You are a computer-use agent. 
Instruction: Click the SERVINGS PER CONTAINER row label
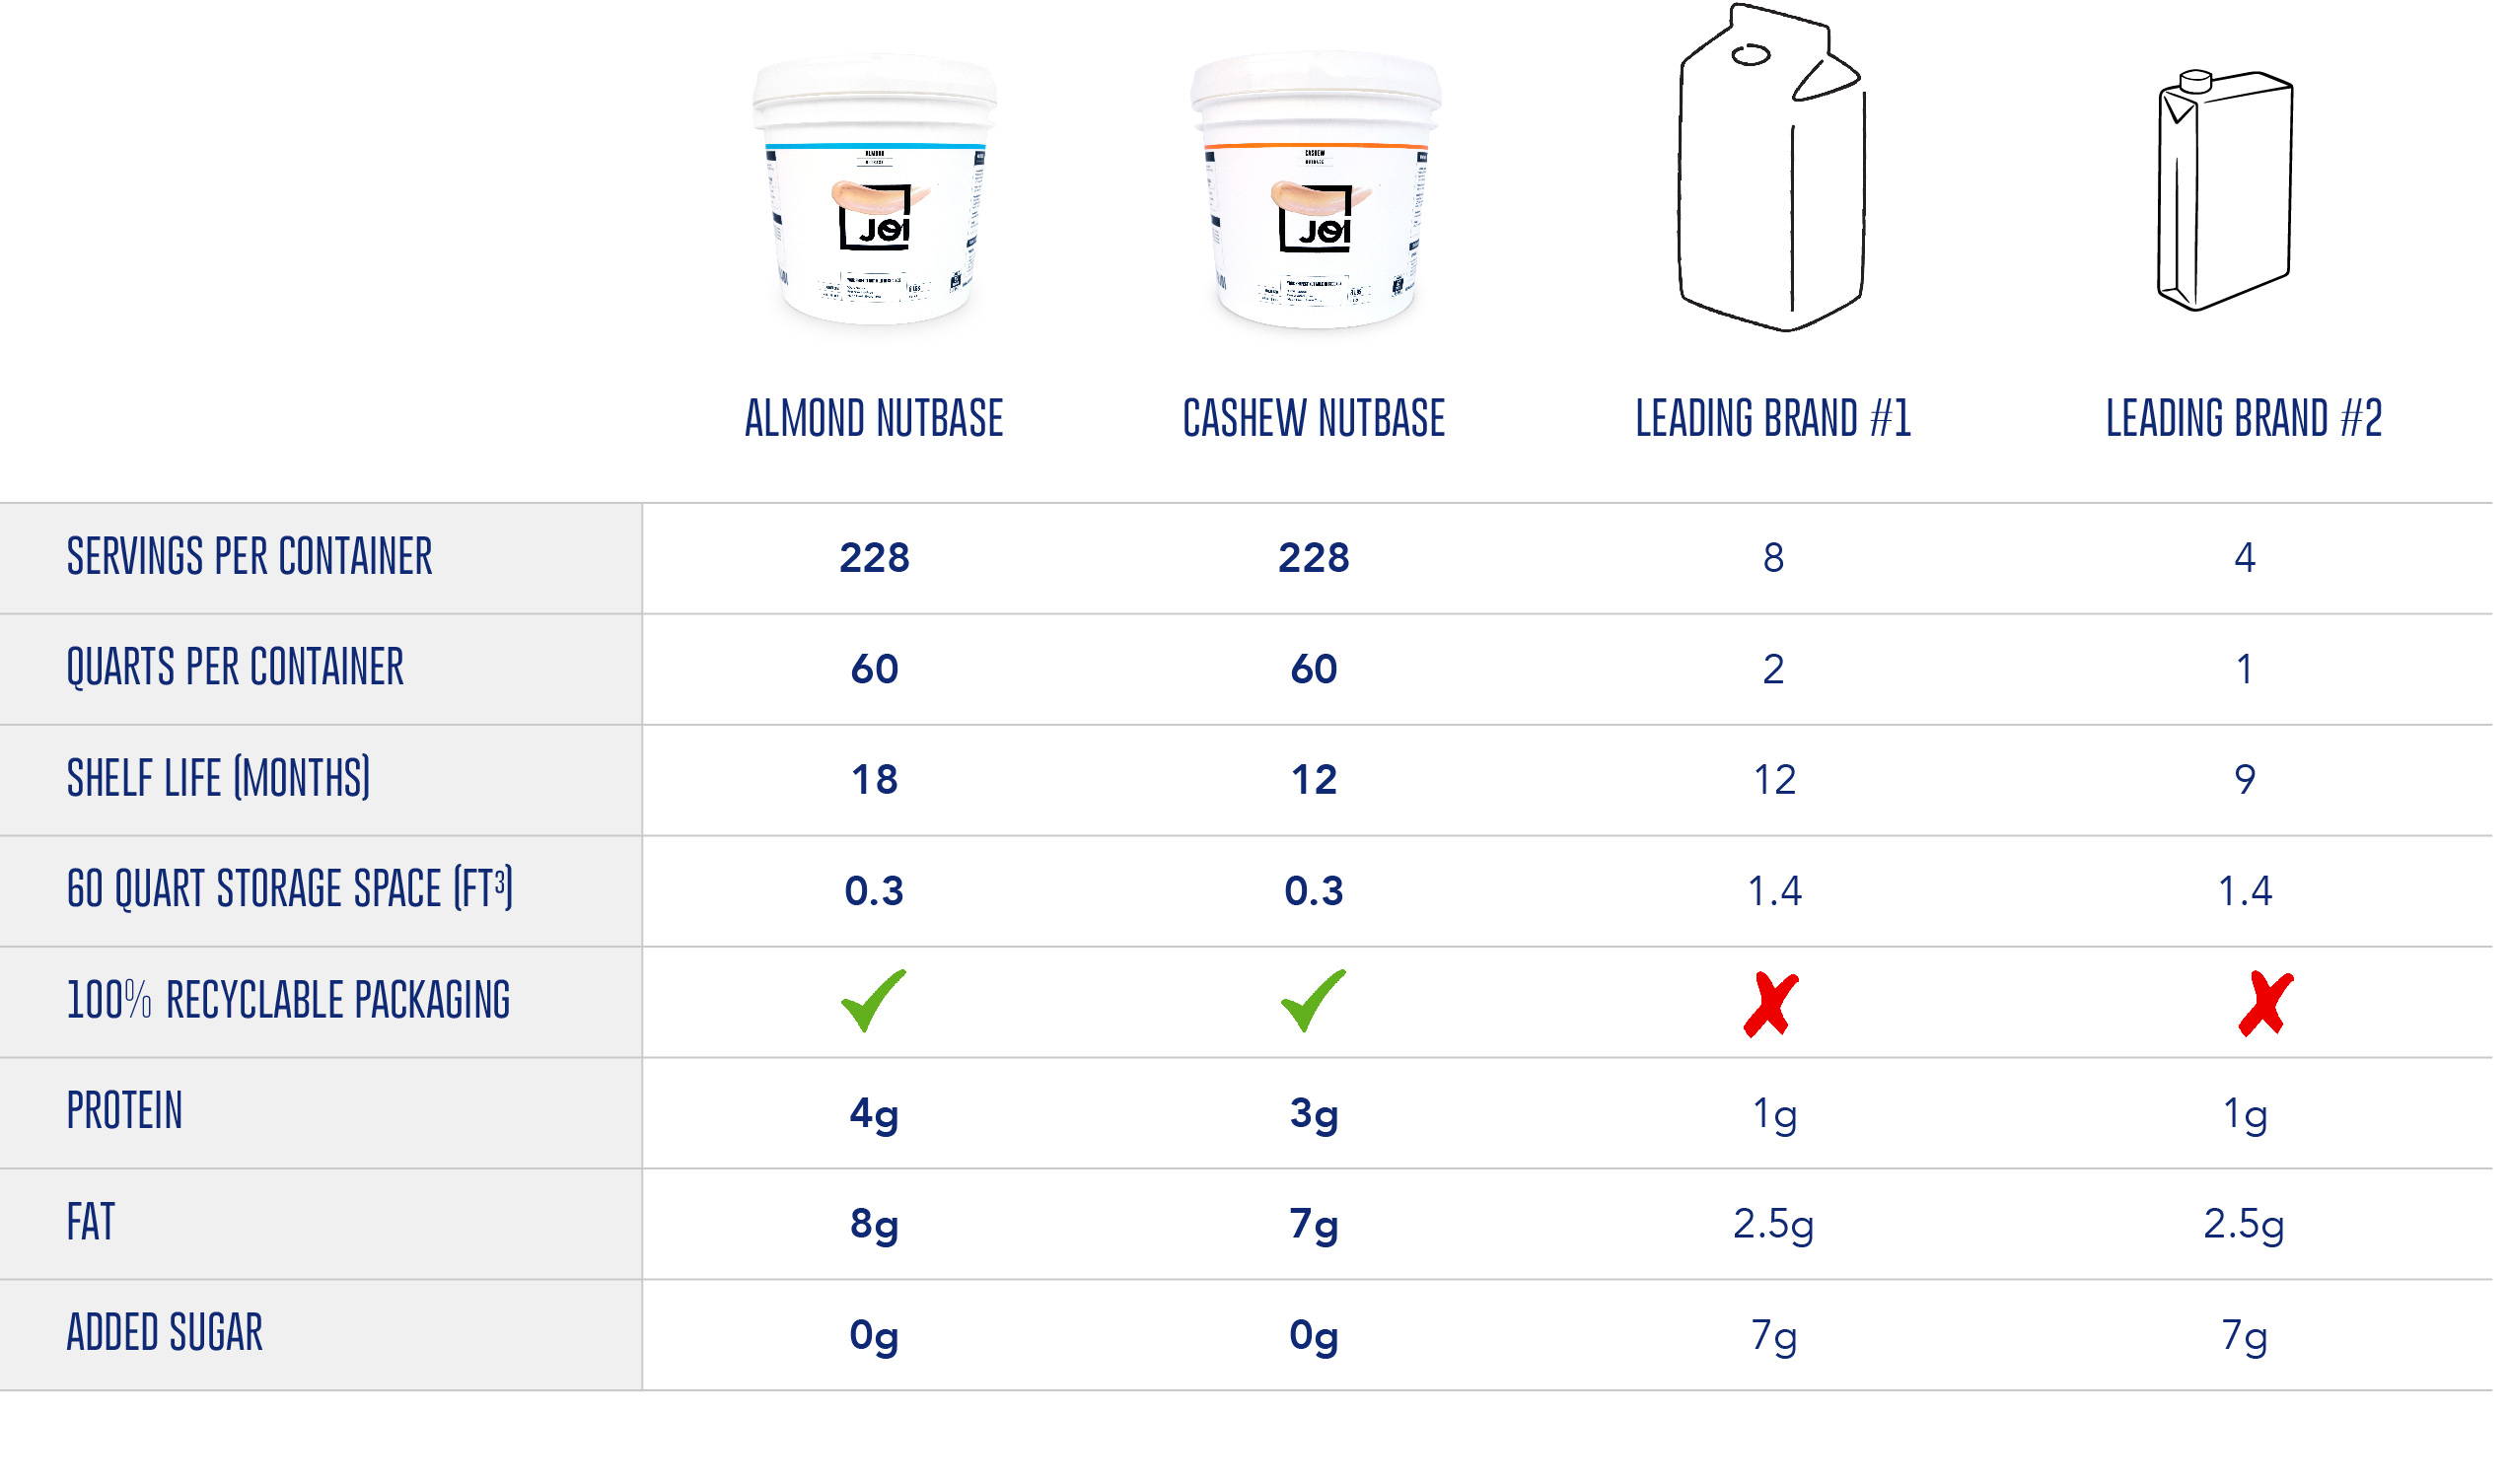click(x=251, y=559)
